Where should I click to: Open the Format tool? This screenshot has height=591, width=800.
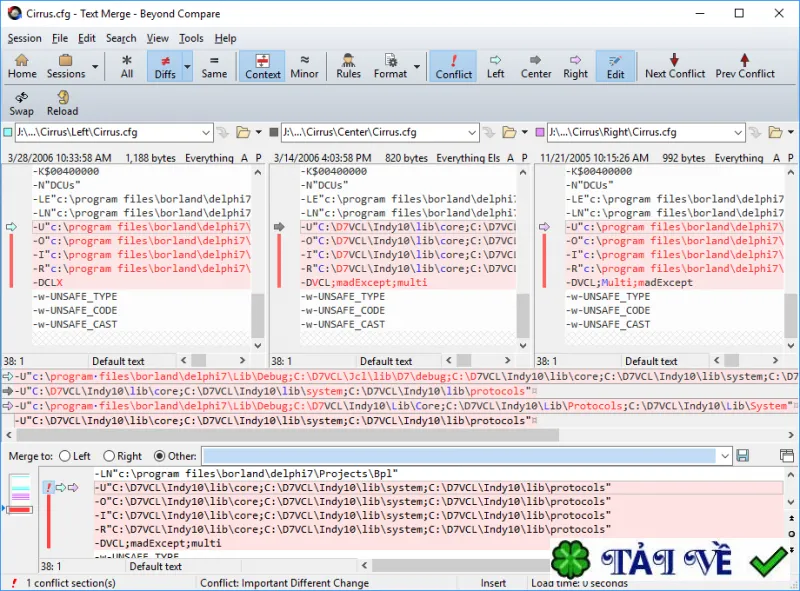(390, 66)
